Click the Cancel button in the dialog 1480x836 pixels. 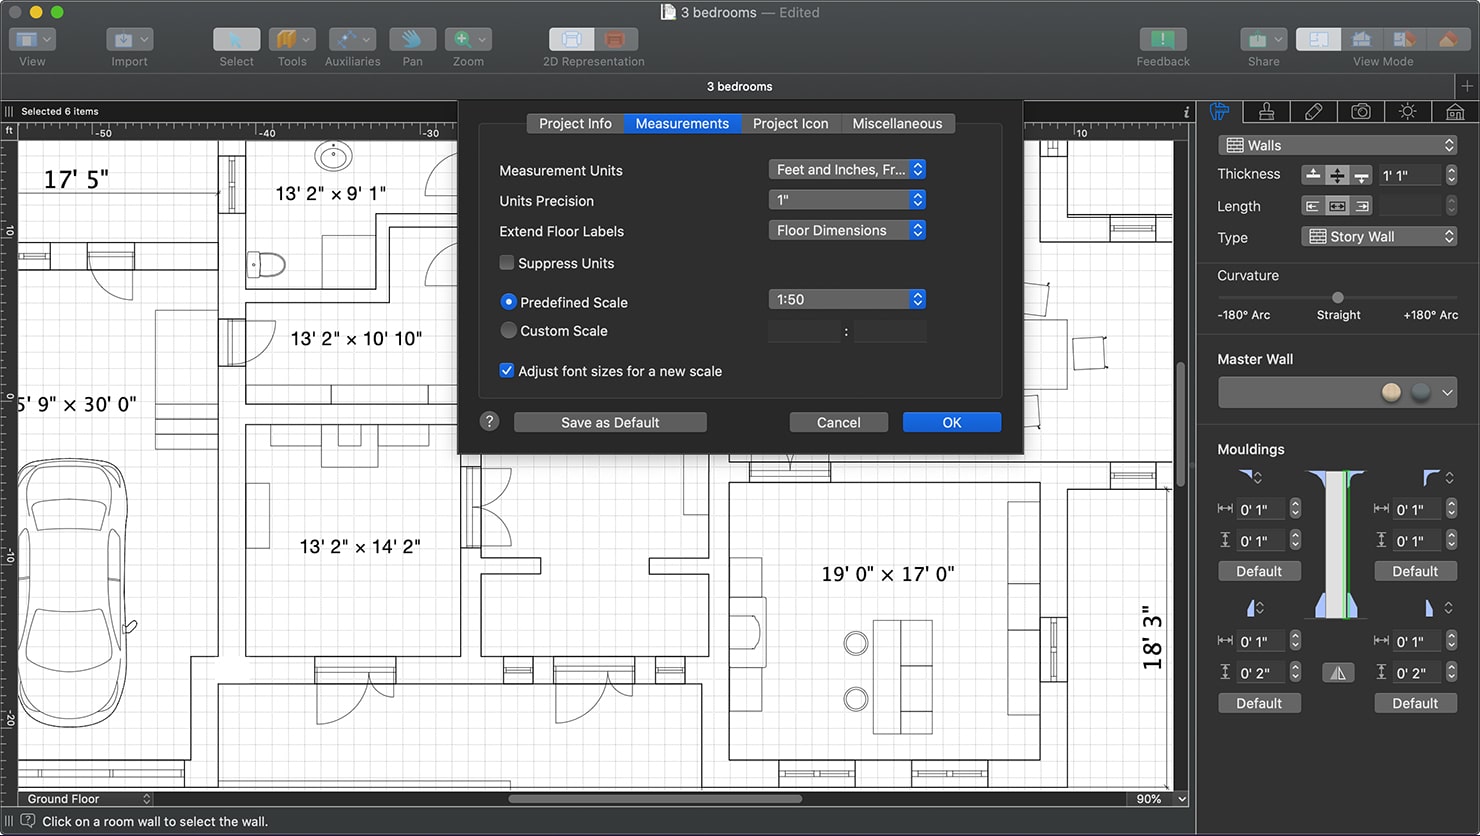pyautogui.click(x=838, y=422)
